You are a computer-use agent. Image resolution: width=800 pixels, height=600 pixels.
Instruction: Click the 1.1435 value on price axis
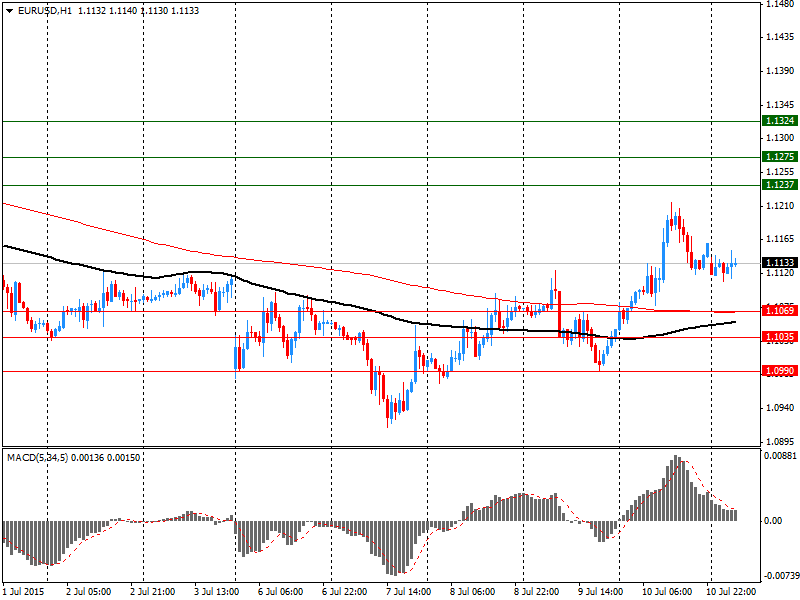(x=780, y=37)
